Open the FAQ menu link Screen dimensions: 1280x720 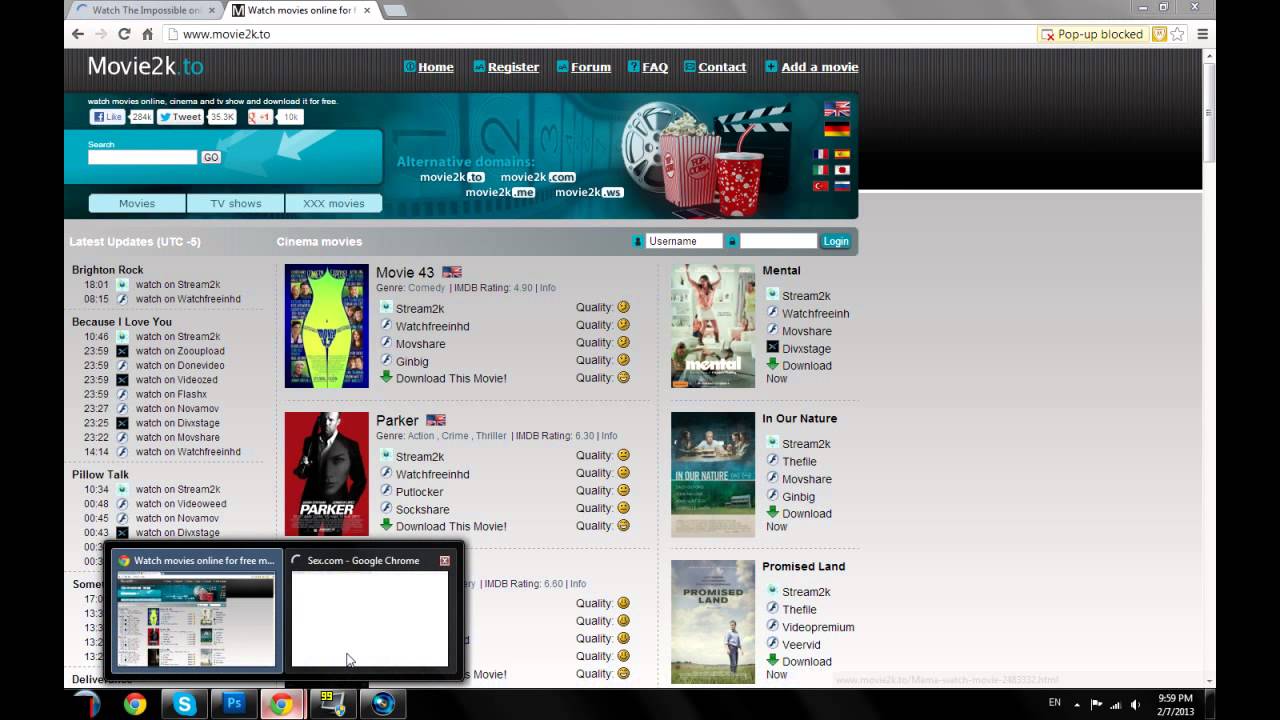coord(655,67)
